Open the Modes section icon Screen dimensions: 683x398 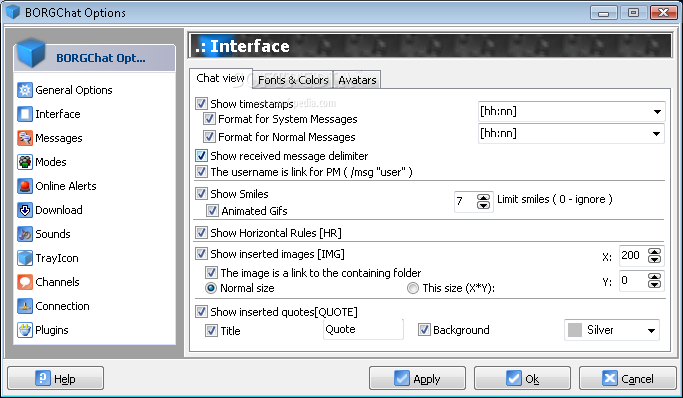pyautogui.click(x=25, y=162)
